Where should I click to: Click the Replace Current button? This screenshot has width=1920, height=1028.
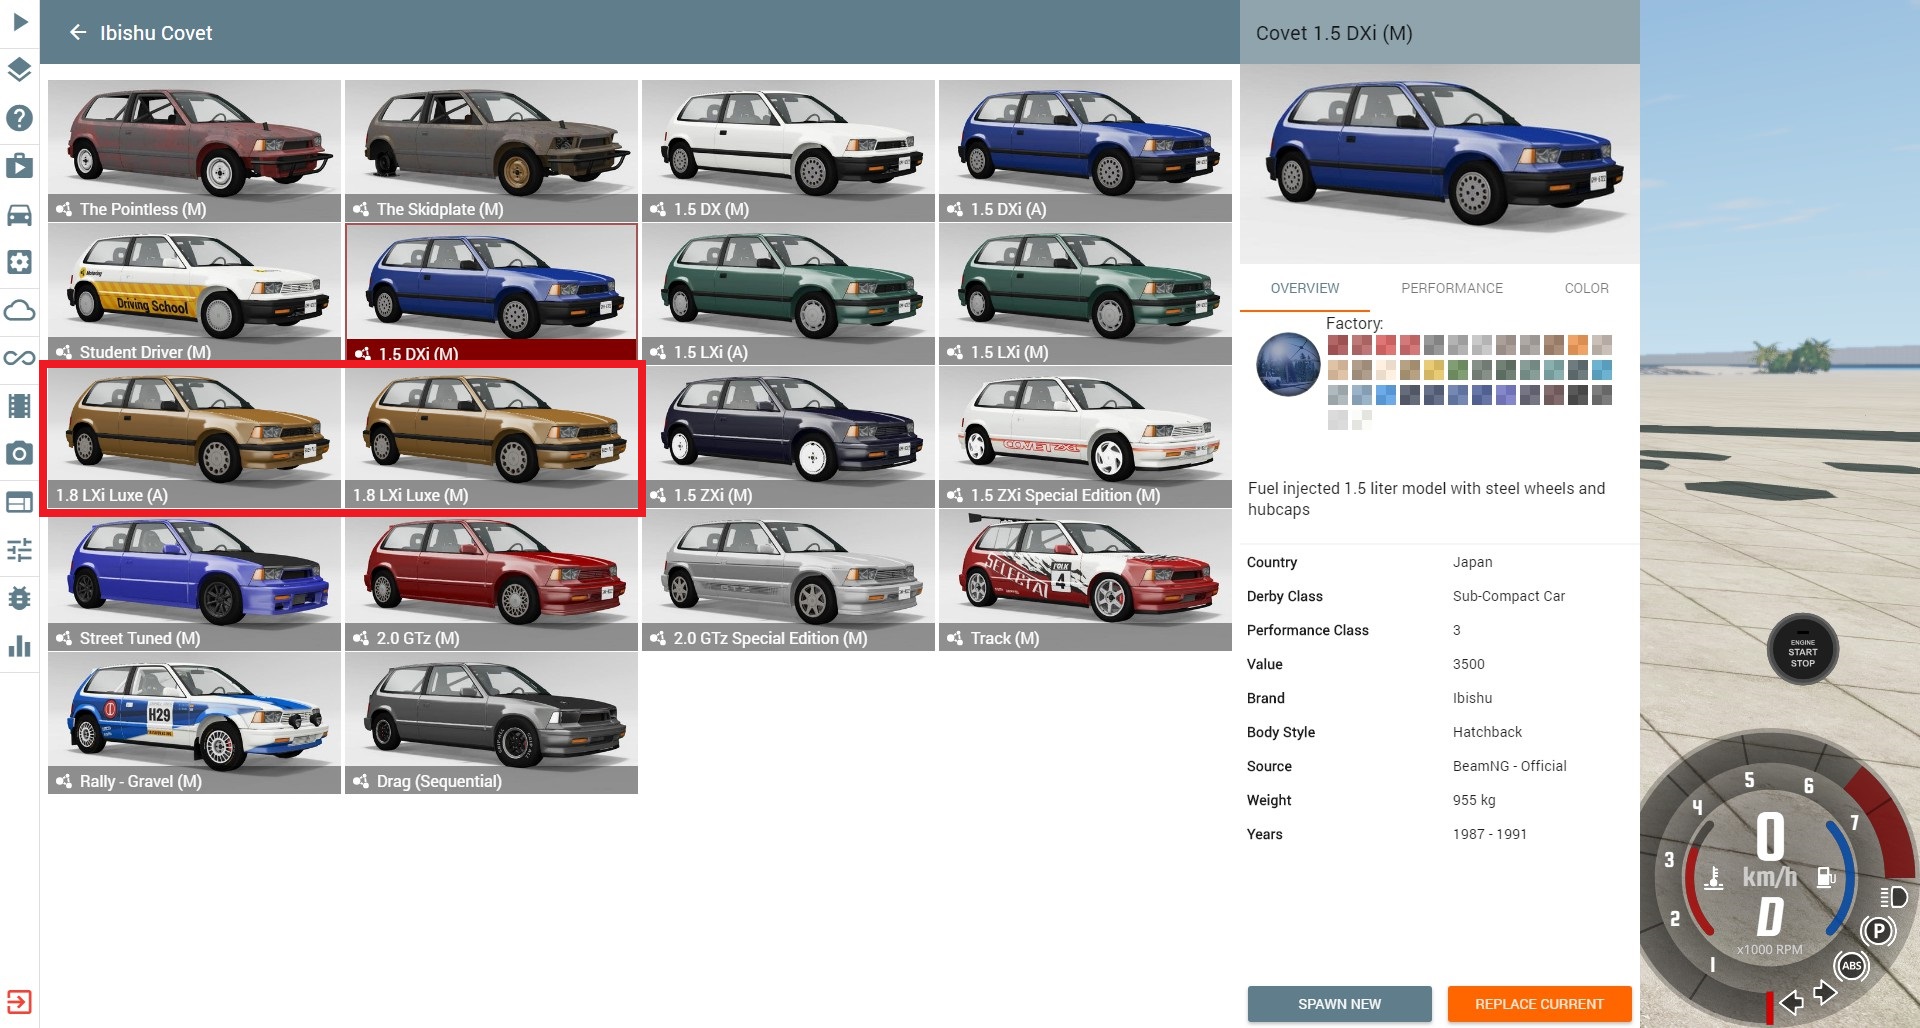1539,1004
